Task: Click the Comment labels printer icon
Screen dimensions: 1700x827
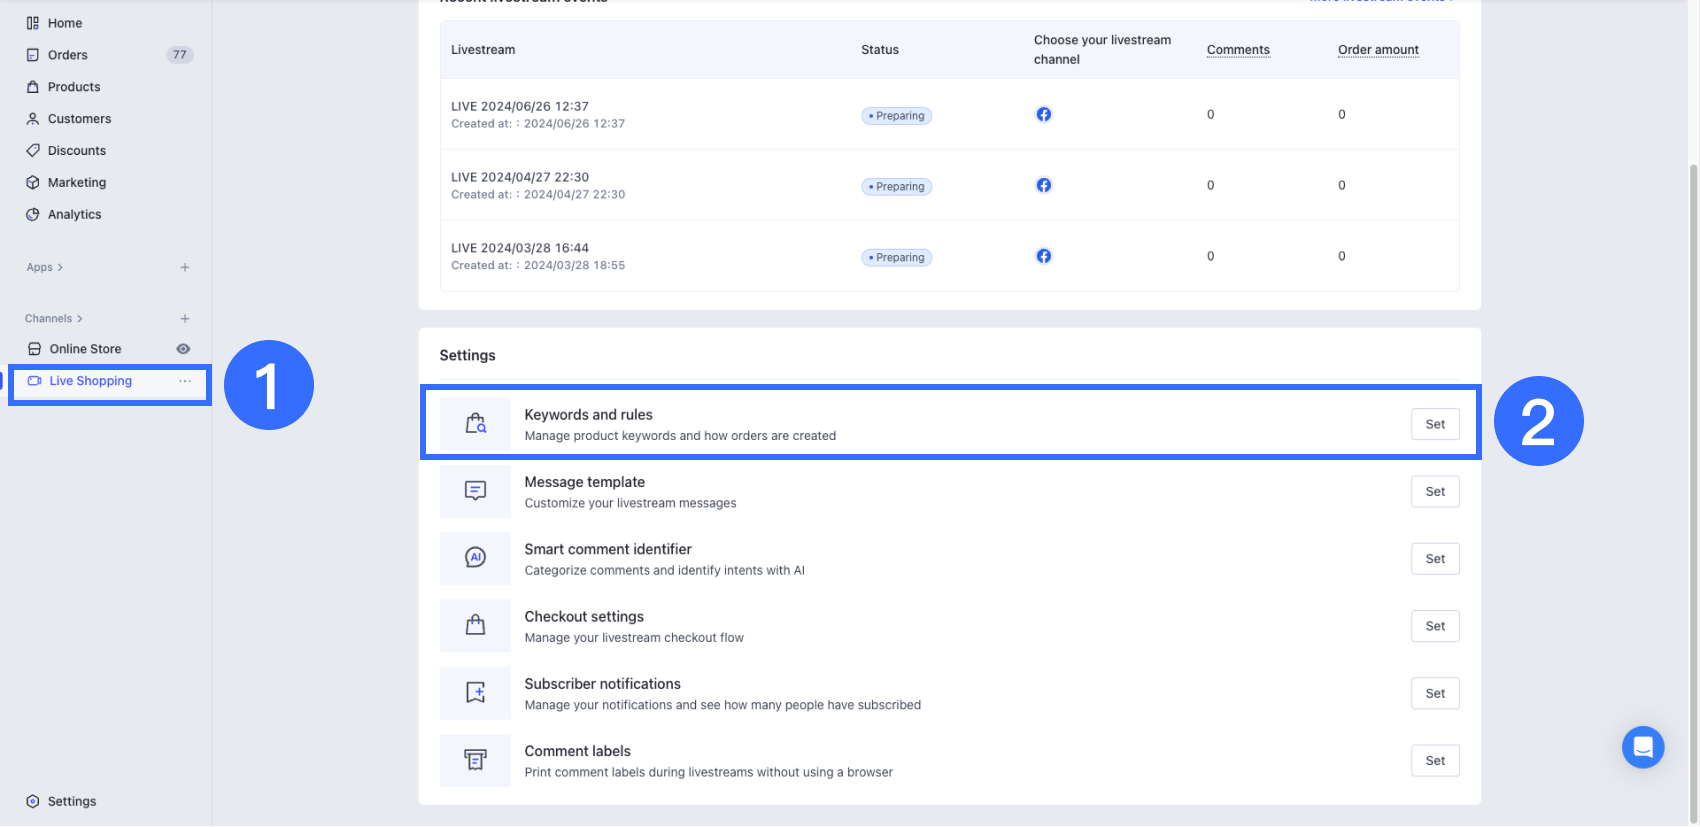Action: coord(475,760)
